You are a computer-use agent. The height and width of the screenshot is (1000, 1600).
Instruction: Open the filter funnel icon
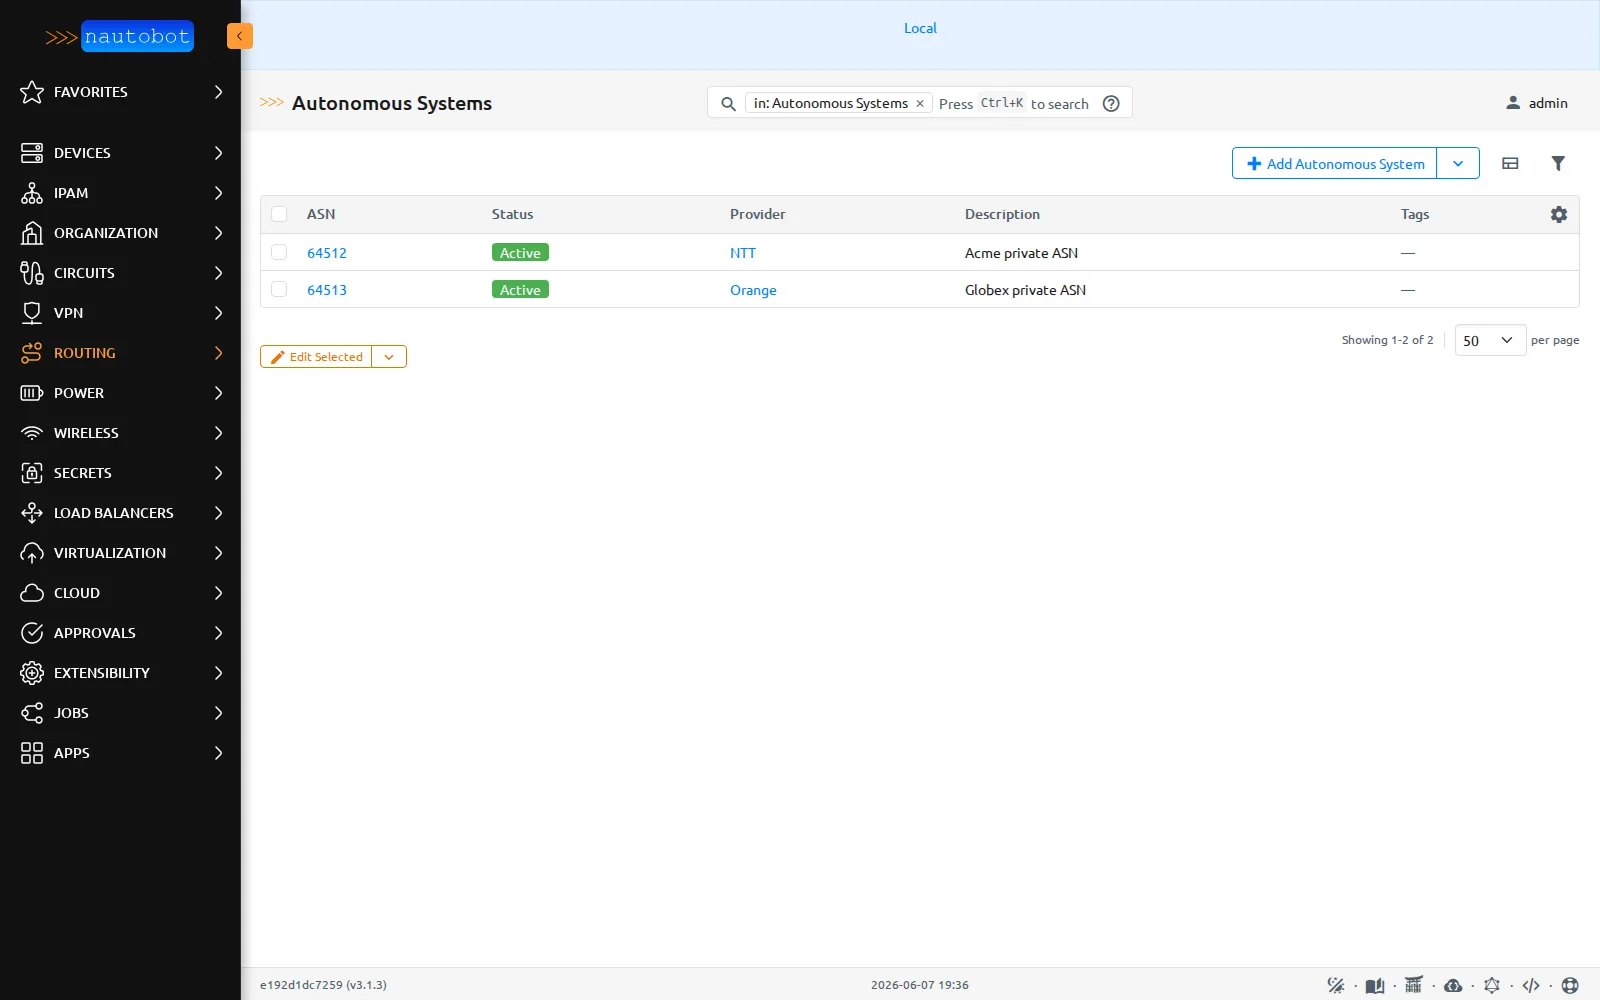pyautogui.click(x=1558, y=163)
